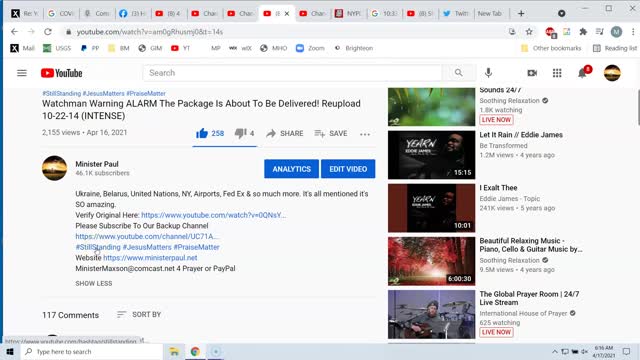Open the original video verification link
Viewport: 640px width, 360px height.
click(213, 215)
